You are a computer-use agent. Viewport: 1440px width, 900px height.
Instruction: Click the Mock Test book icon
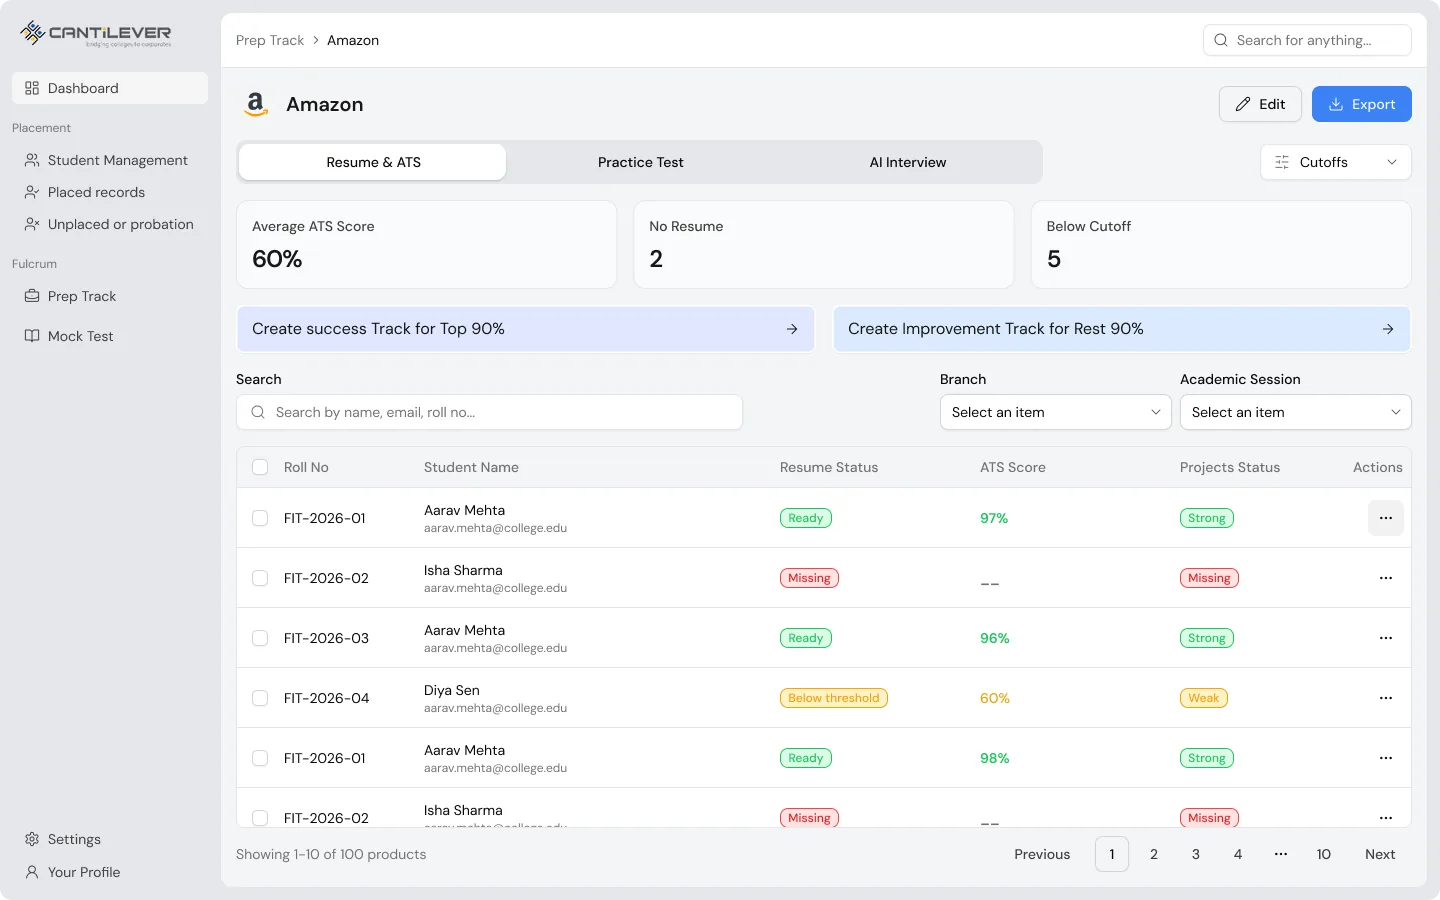coord(32,336)
